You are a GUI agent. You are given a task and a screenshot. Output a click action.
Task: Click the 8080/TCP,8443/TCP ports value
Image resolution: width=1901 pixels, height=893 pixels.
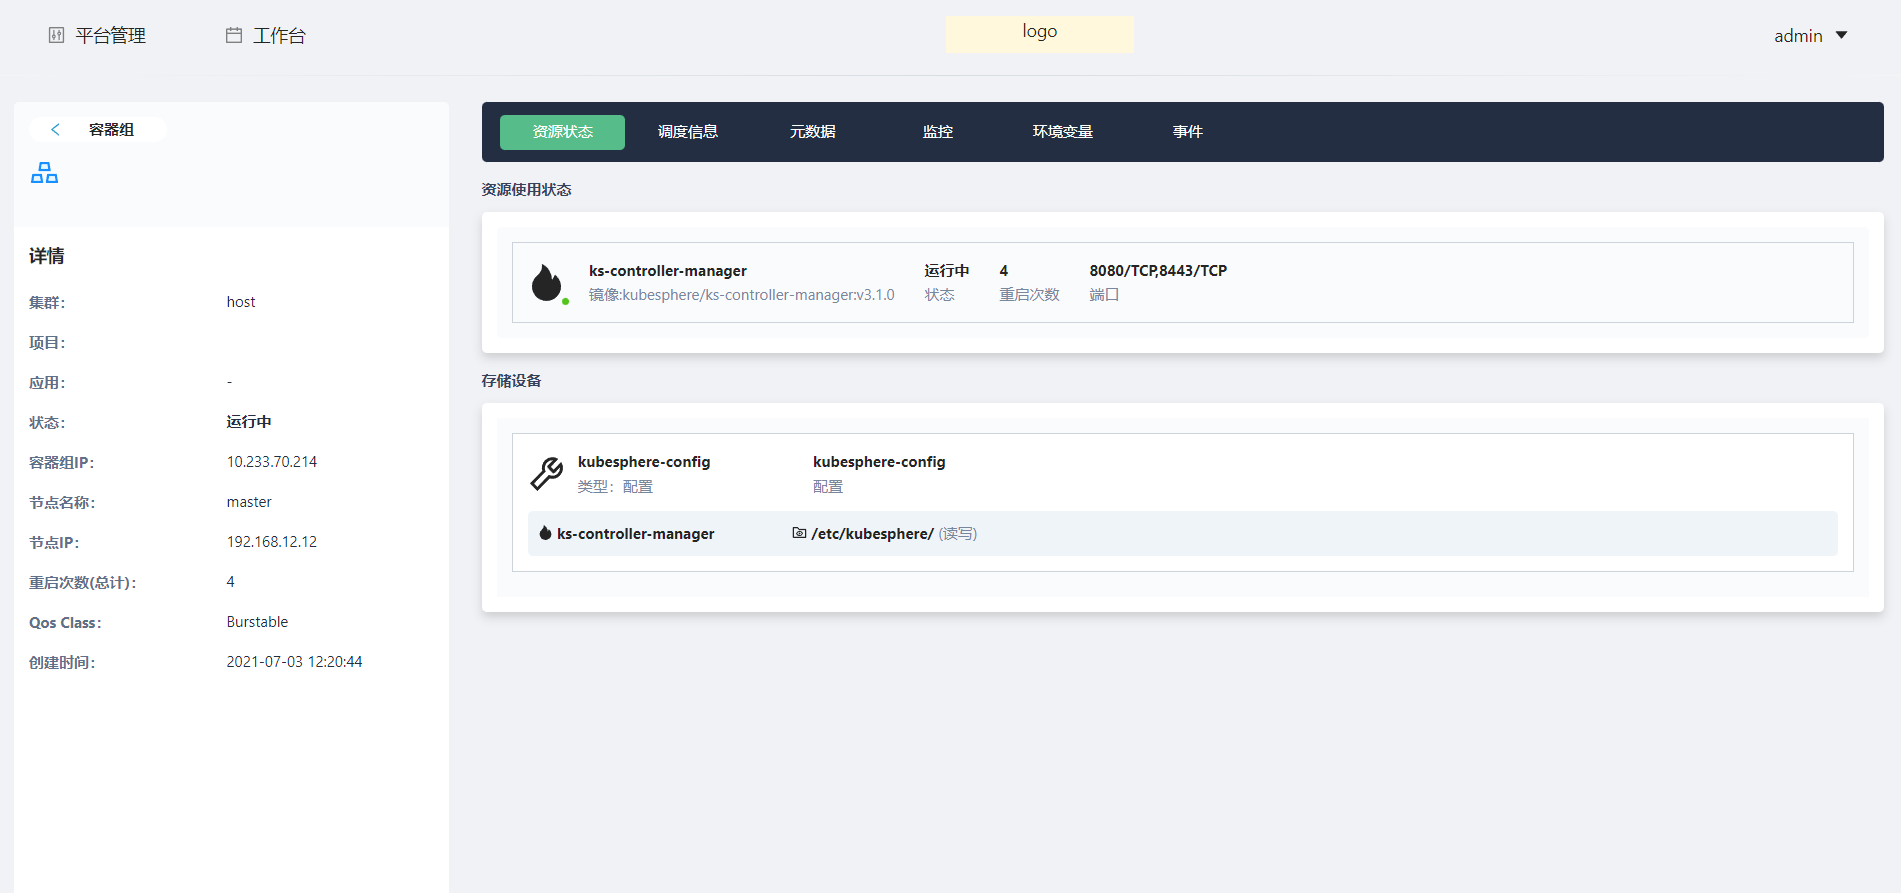click(x=1158, y=271)
